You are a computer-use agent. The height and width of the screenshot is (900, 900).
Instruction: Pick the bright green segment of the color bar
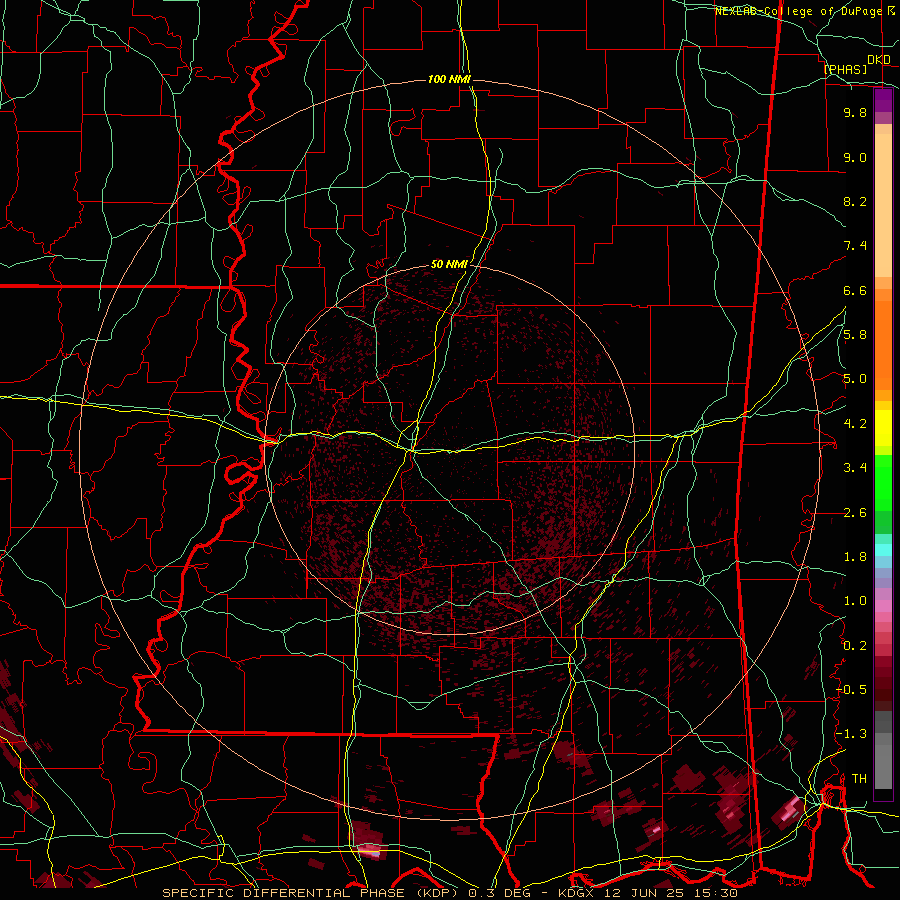coord(883,483)
